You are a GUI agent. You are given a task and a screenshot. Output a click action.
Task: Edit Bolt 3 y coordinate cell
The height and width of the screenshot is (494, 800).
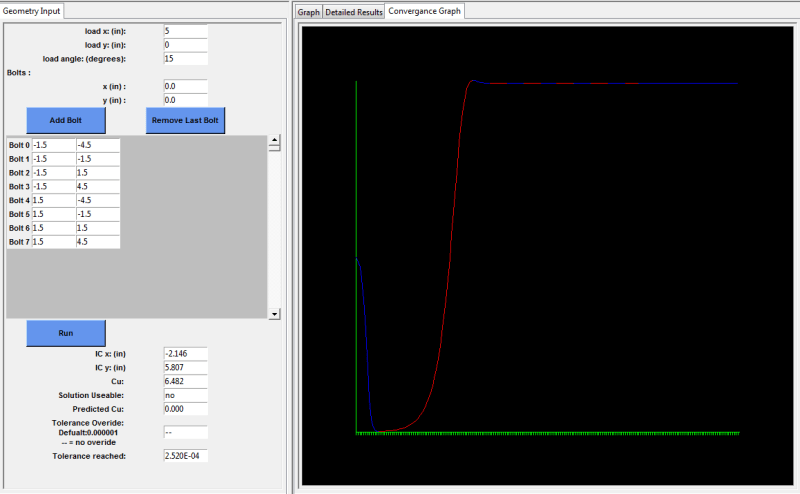tap(98, 186)
